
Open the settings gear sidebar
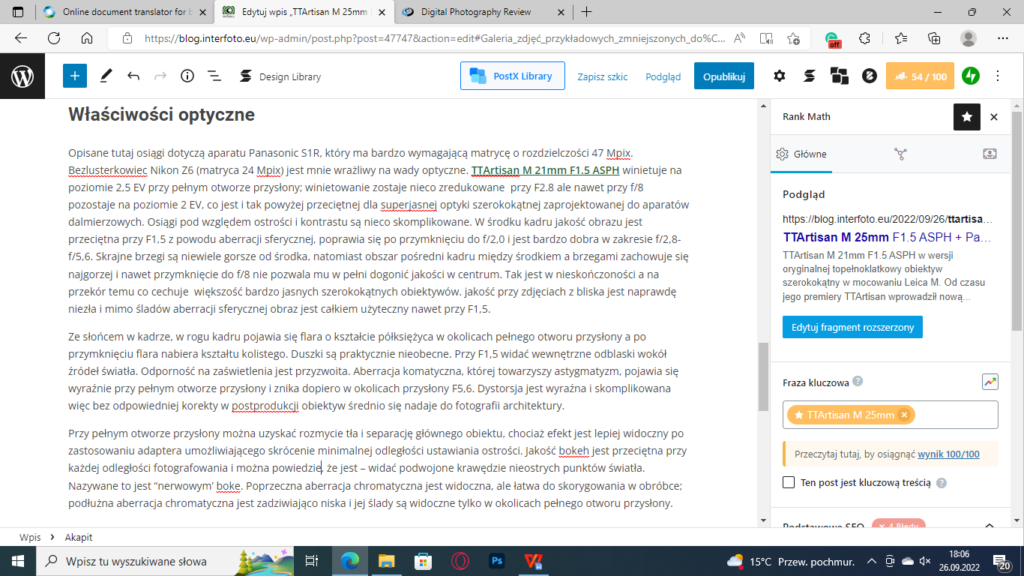click(x=779, y=76)
